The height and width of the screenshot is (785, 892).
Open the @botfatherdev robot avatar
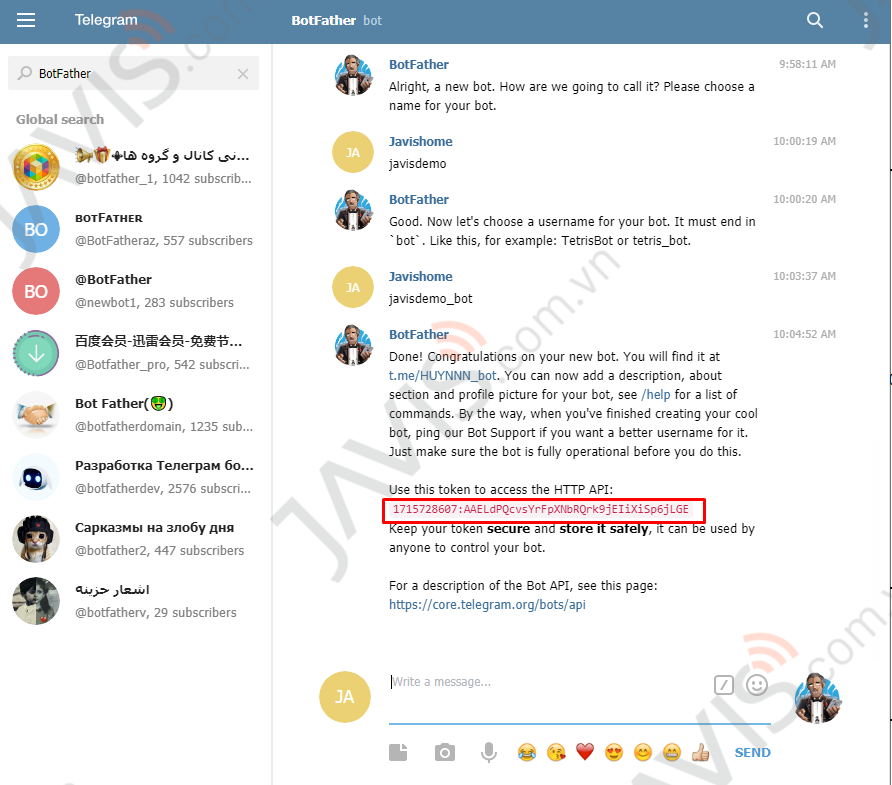pyautogui.click(x=36, y=477)
